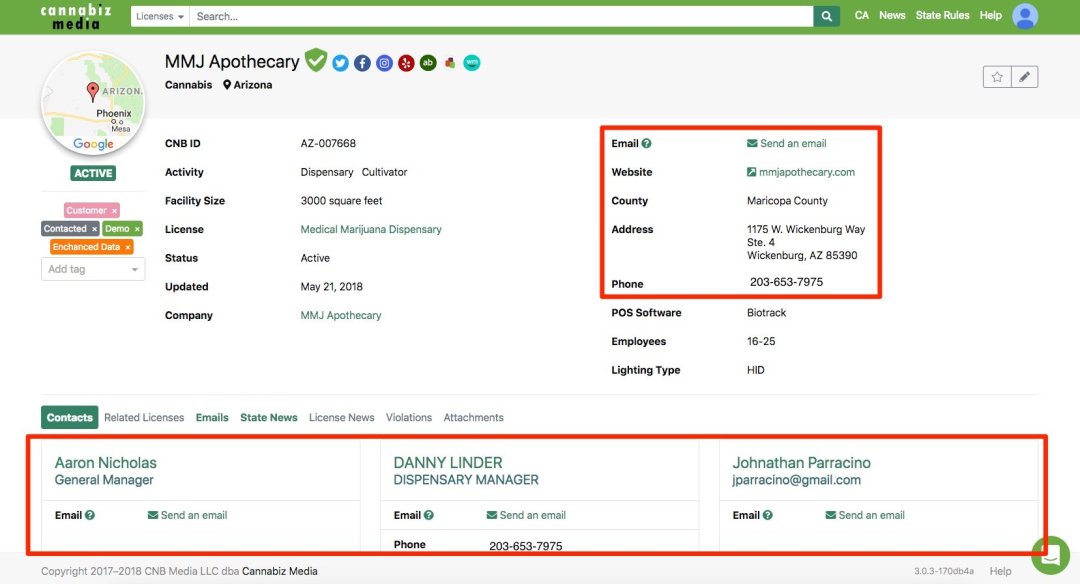Click the jparracino@gmail.com text
The width and height of the screenshot is (1080, 584).
pos(796,480)
